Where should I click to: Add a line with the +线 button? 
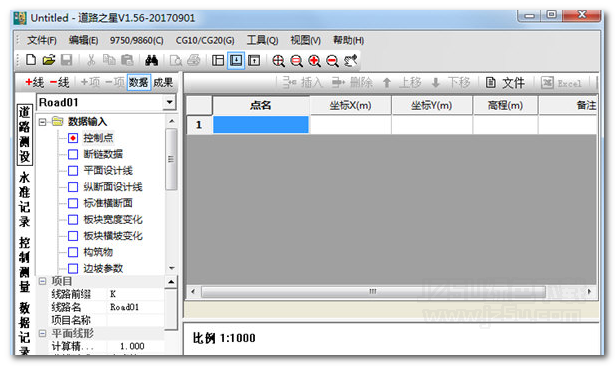35,82
